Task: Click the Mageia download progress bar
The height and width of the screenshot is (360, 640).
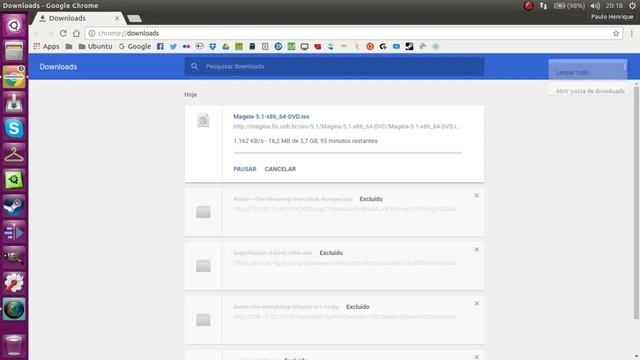Action: point(348,153)
